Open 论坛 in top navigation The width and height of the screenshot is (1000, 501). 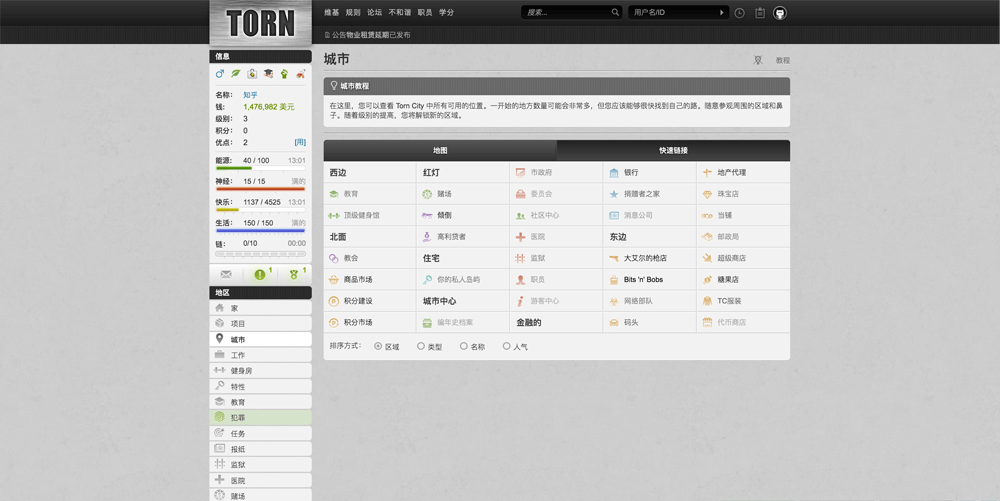point(374,12)
